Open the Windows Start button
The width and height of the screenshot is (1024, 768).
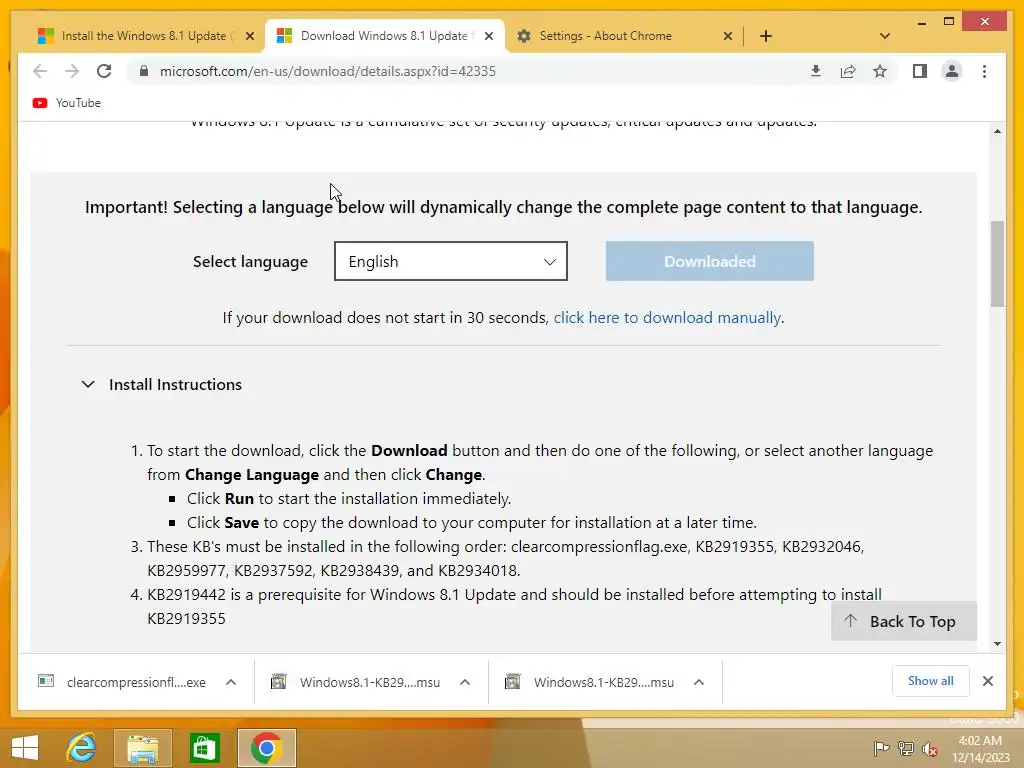point(25,748)
